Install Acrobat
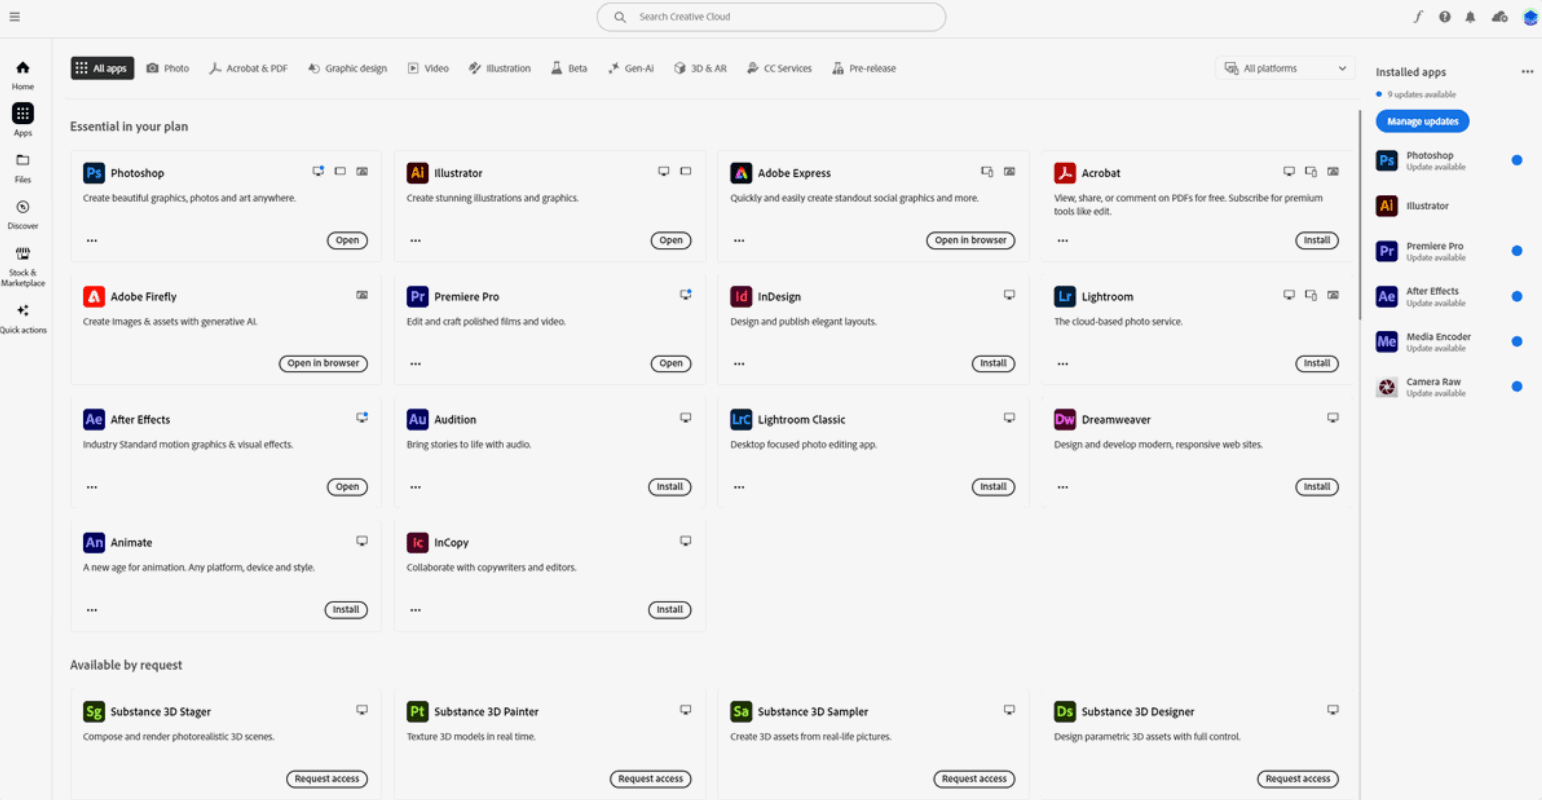Screen dimensions: 1542x800 pos(1317,240)
